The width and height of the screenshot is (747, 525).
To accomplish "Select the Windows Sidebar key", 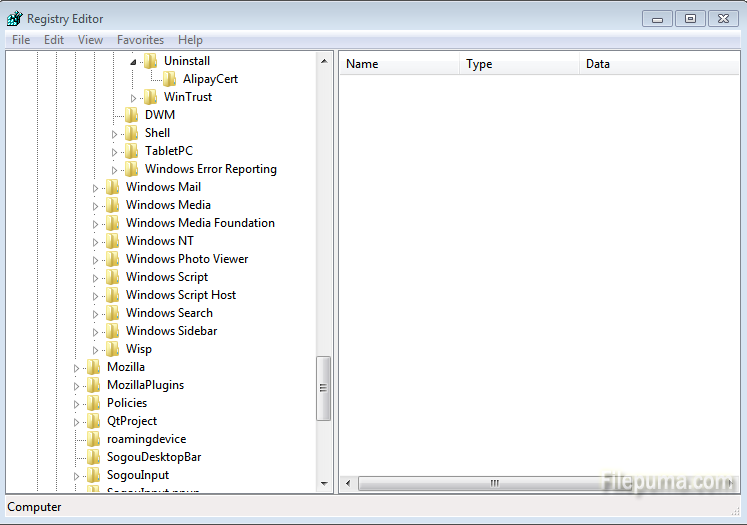I will 171,331.
